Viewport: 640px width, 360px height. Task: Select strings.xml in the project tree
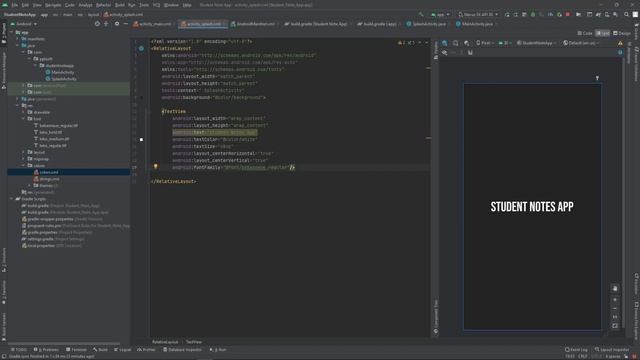click(x=49, y=179)
